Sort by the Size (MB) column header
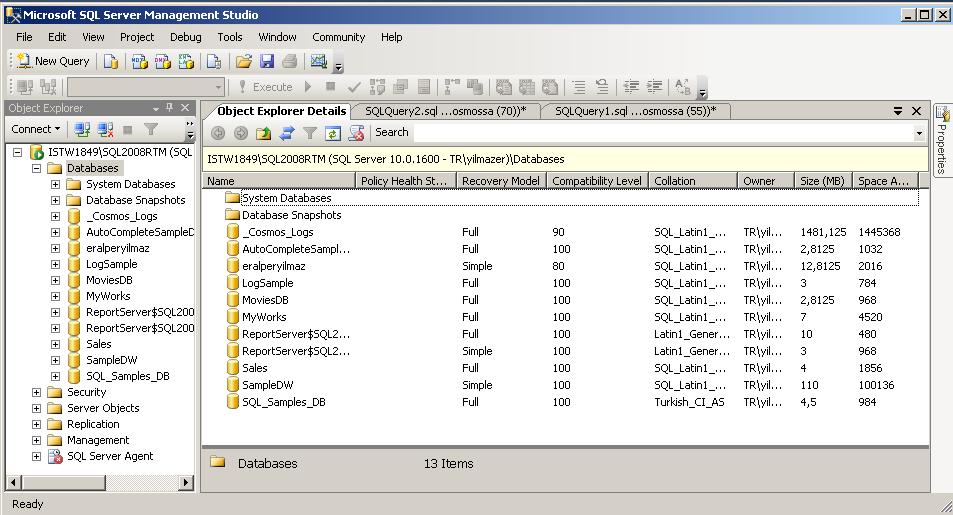Screen dimensions: 953x515 tap(822, 181)
